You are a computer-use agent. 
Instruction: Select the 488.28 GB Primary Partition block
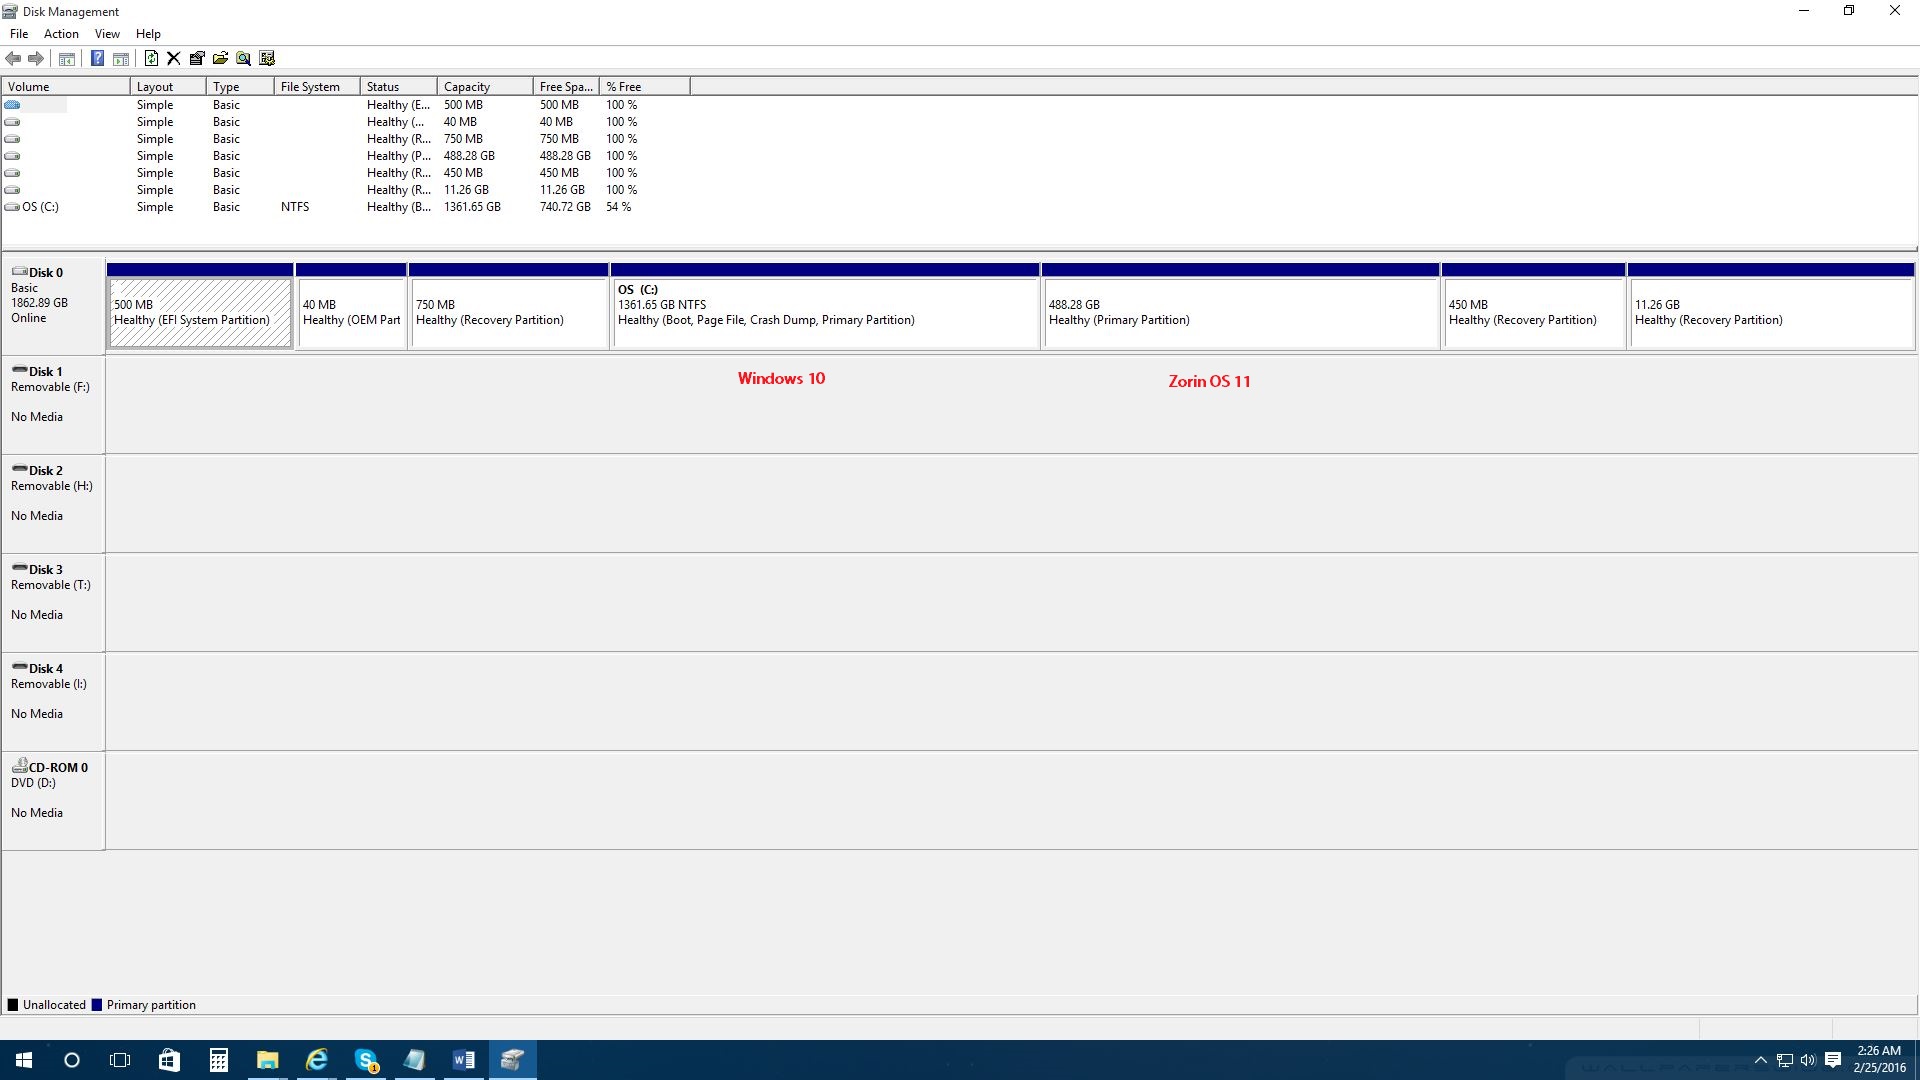pyautogui.click(x=1240, y=313)
